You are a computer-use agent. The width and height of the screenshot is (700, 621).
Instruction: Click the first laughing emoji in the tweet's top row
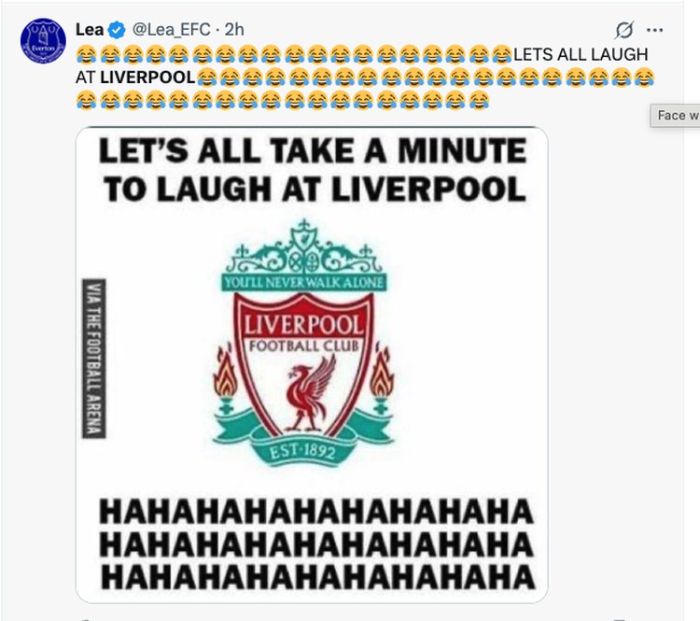(86, 54)
